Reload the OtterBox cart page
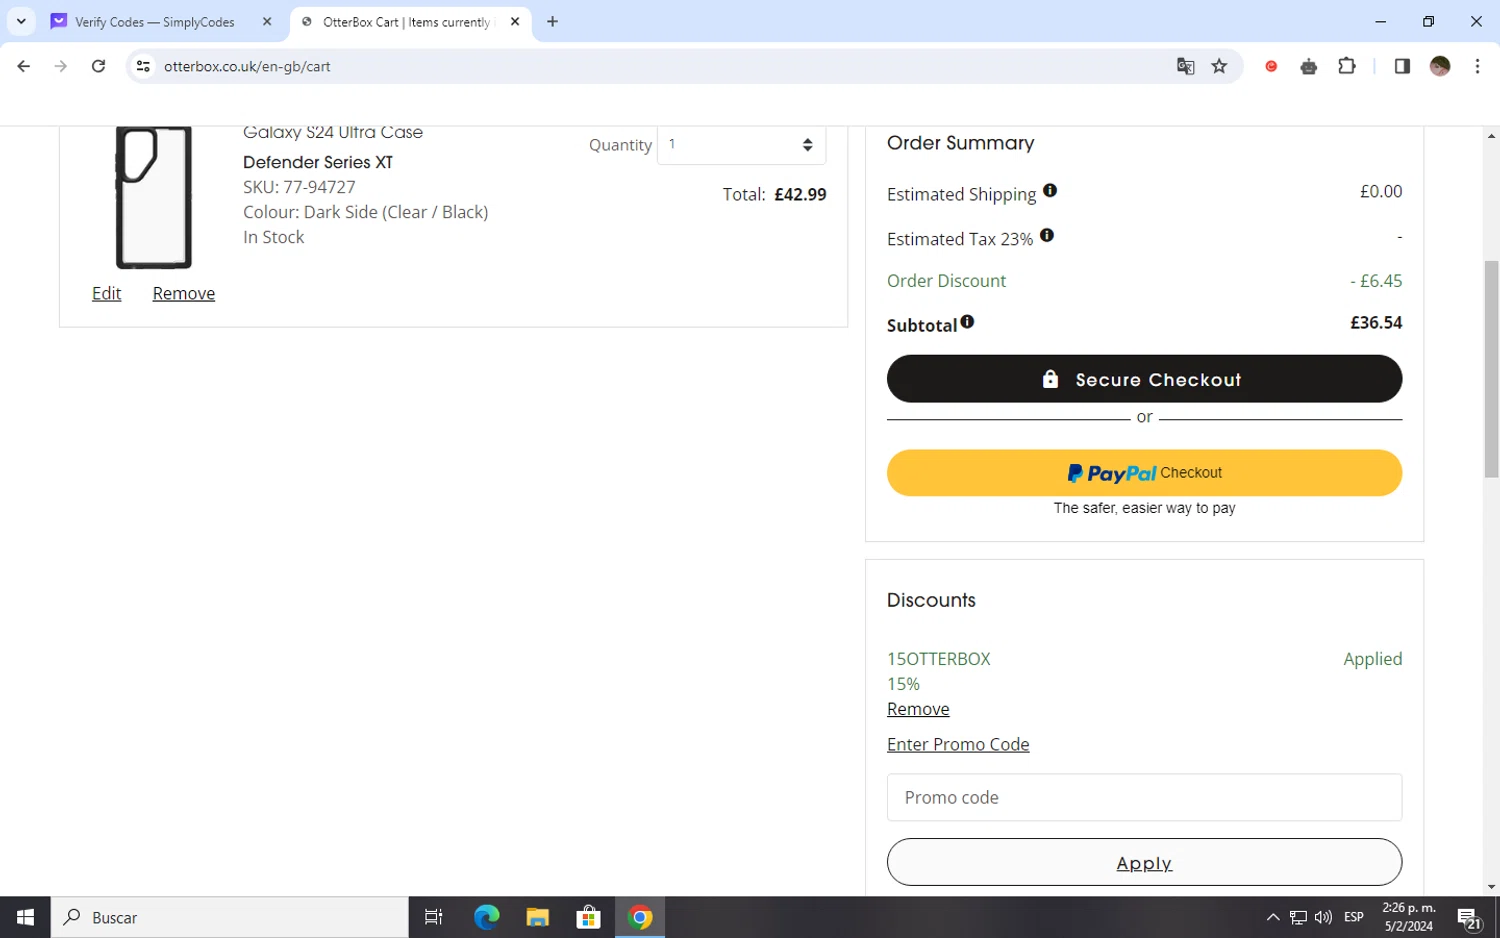The width and height of the screenshot is (1500, 938). [x=98, y=66]
